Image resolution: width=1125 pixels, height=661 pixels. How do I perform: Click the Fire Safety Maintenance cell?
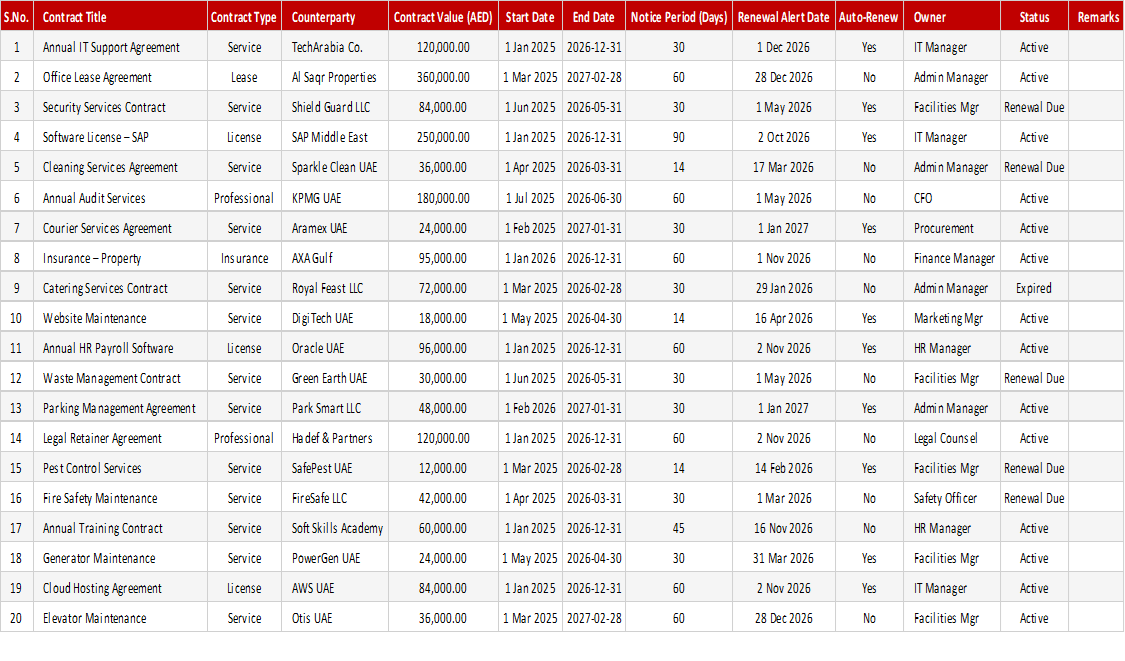coord(121,498)
